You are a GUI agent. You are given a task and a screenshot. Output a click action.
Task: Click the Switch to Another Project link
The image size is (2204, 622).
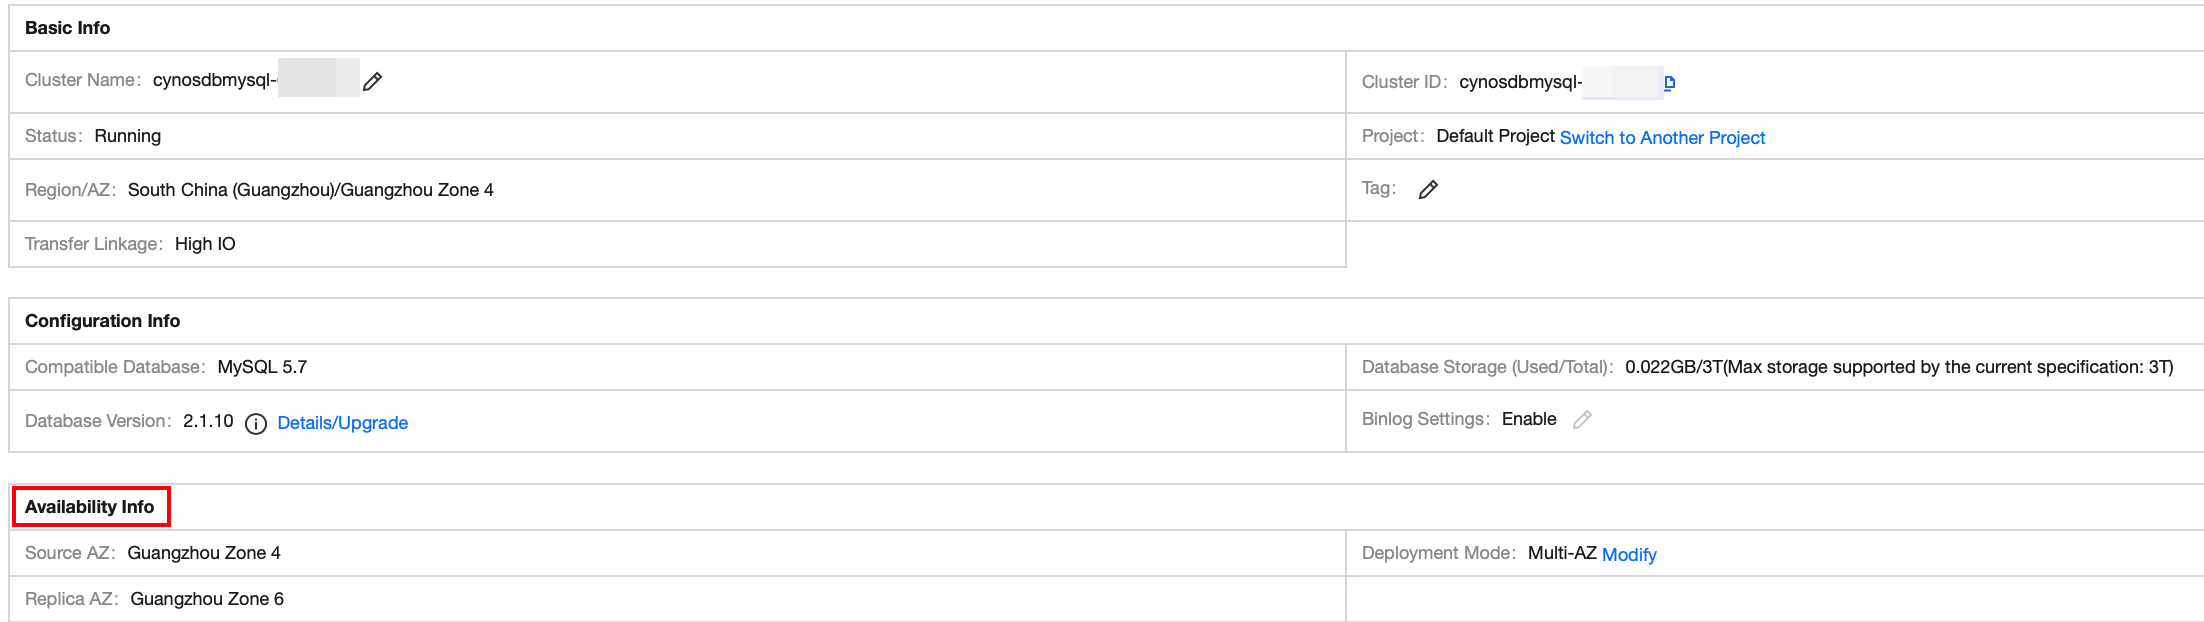pos(1662,138)
